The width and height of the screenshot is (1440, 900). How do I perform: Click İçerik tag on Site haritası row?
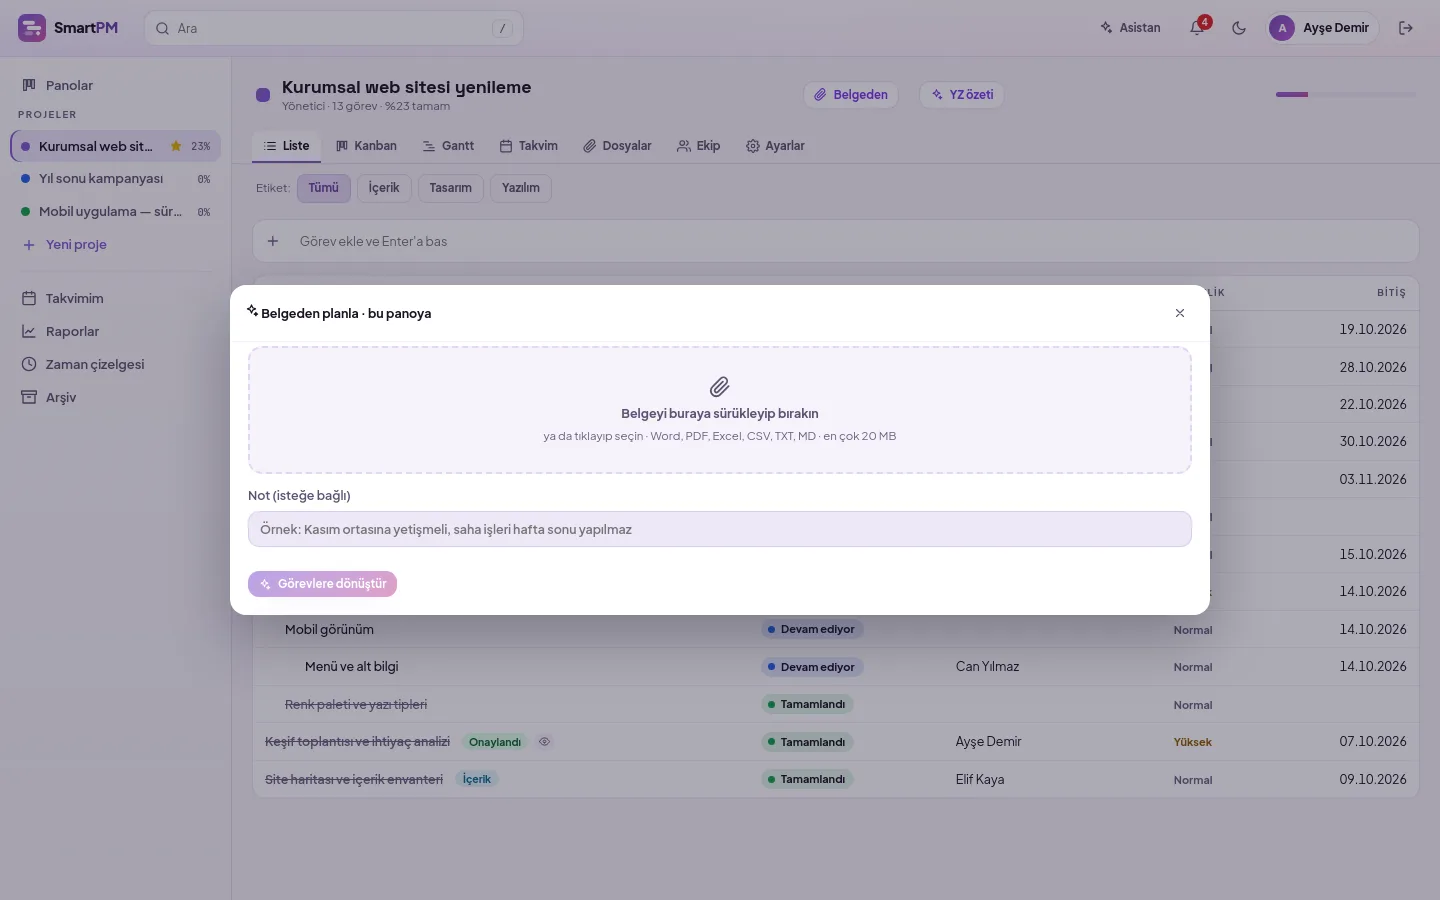pyautogui.click(x=477, y=780)
